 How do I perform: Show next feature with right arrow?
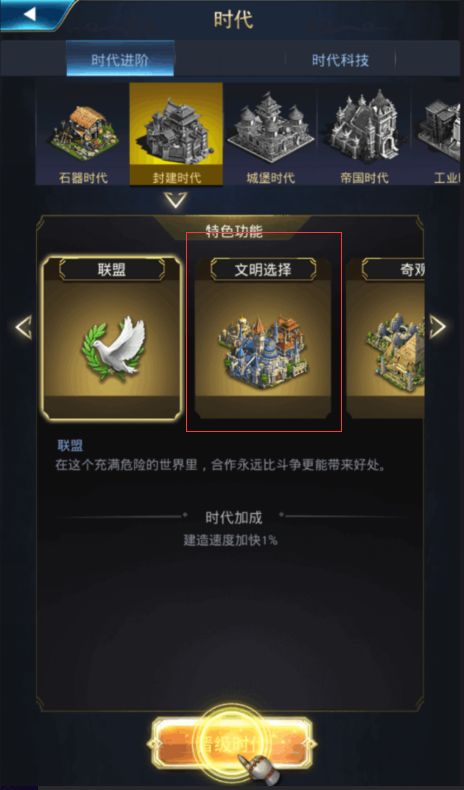click(437, 326)
